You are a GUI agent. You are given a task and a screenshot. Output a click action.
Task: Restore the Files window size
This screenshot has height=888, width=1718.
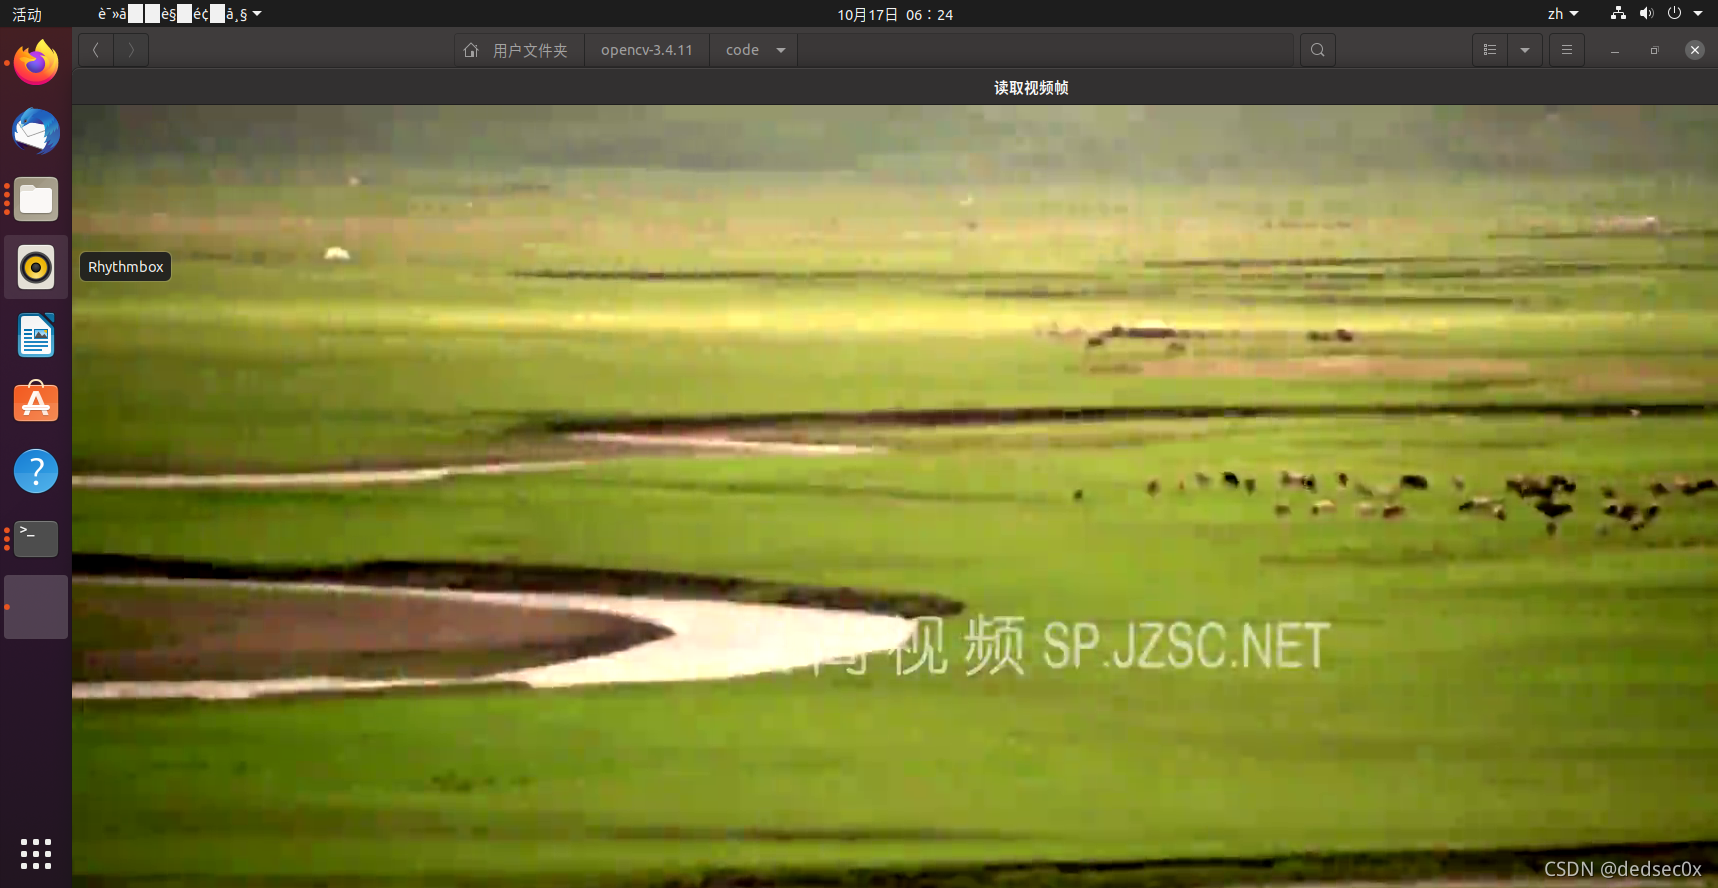1655,50
